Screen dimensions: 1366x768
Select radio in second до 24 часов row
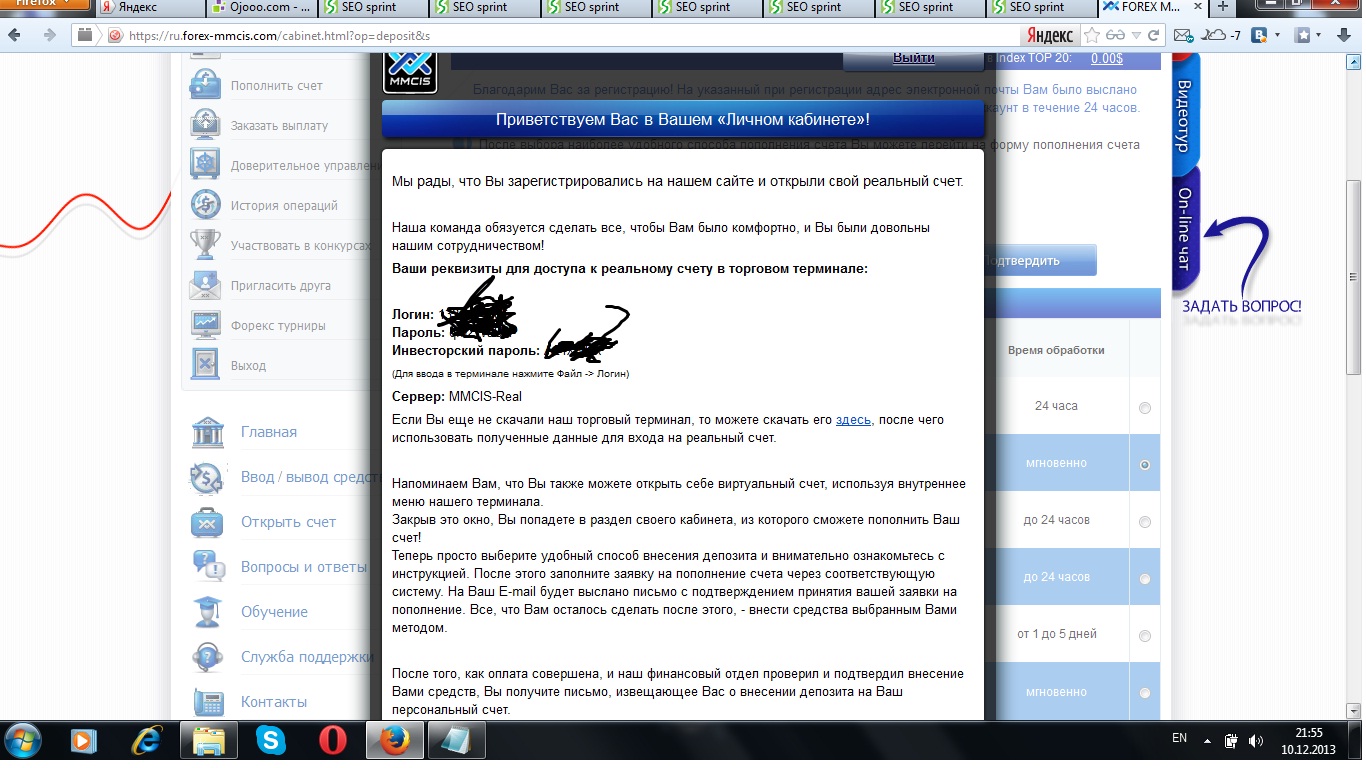(1145, 578)
